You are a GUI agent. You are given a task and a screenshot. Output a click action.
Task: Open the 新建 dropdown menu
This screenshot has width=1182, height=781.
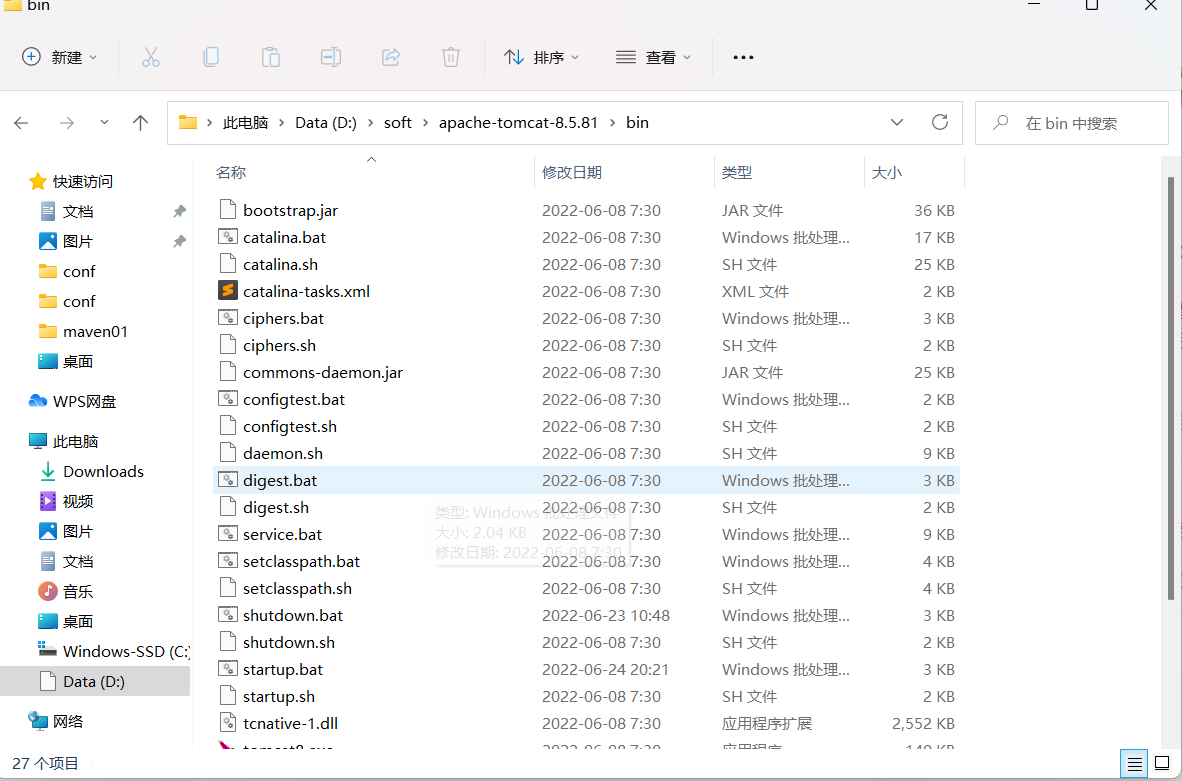(60, 57)
